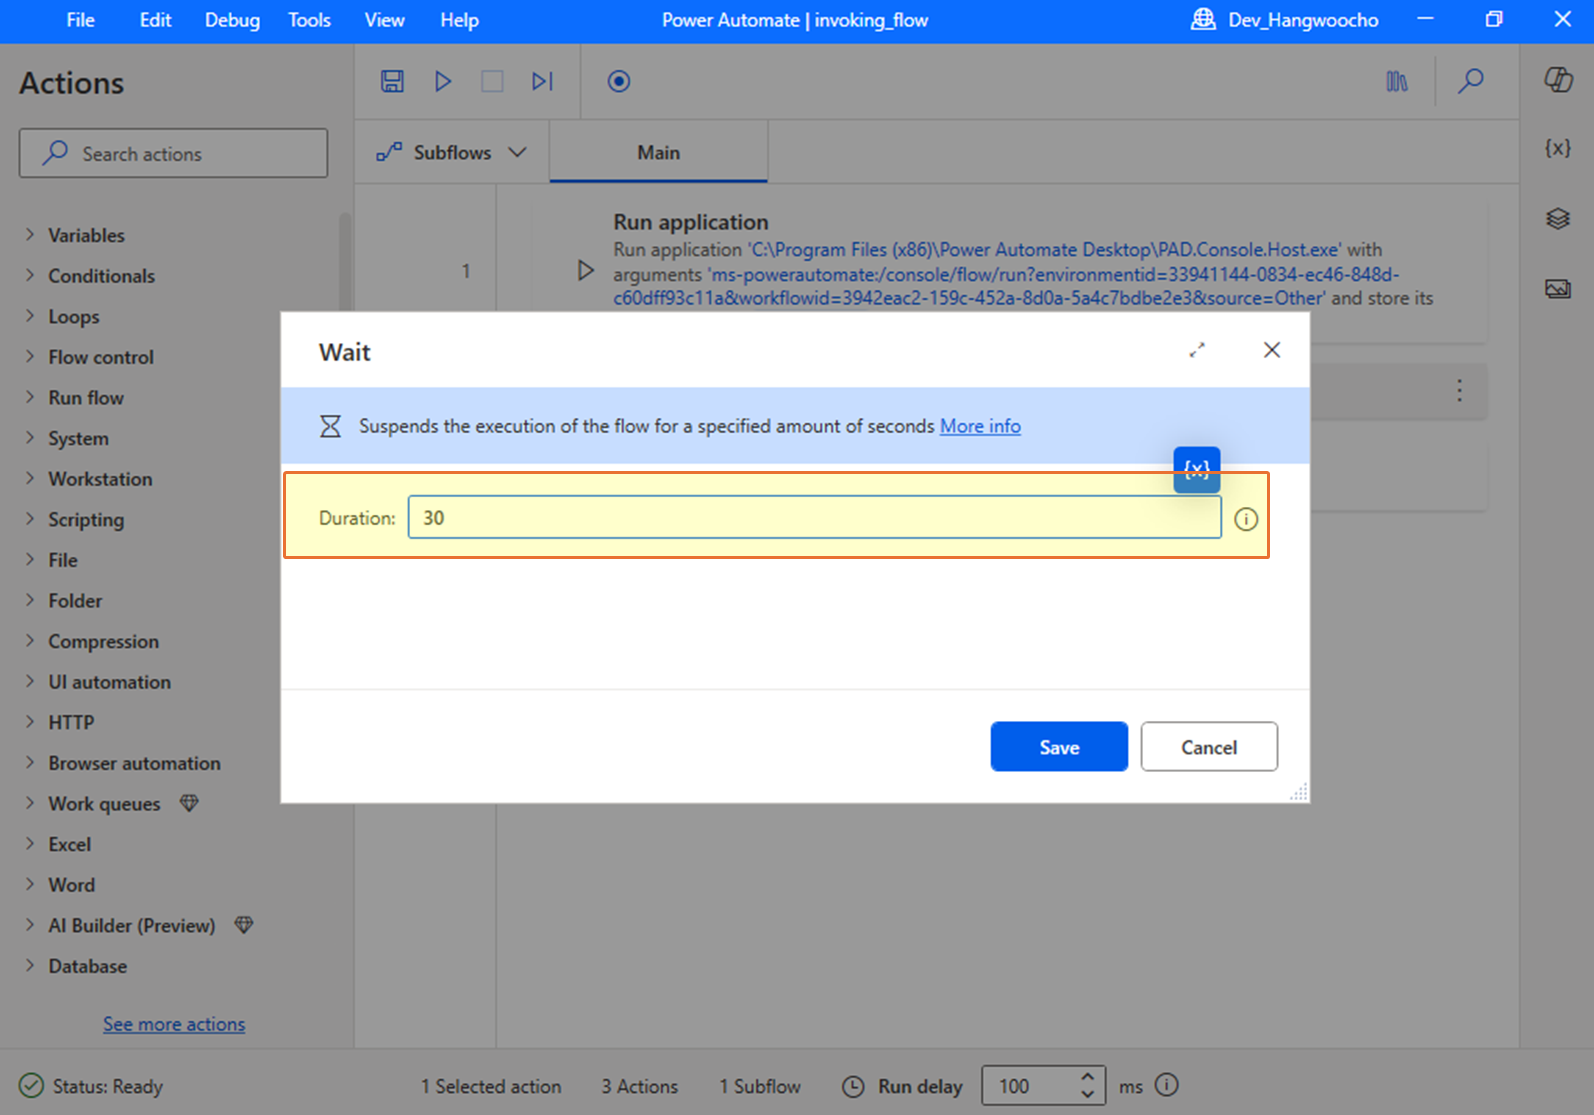Viewport: 1594px width, 1115px height.
Task: Expand the Database action group
Action: (x=30, y=966)
